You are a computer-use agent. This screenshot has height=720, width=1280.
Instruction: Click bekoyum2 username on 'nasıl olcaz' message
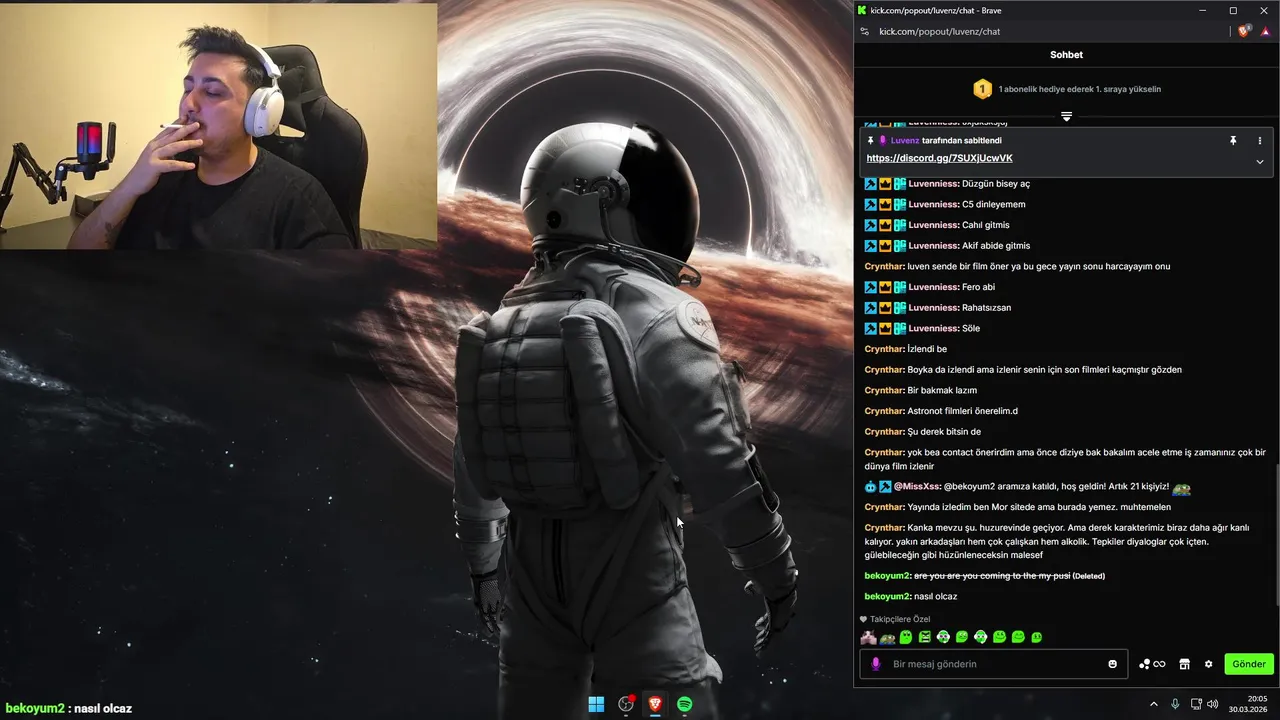tap(887, 597)
